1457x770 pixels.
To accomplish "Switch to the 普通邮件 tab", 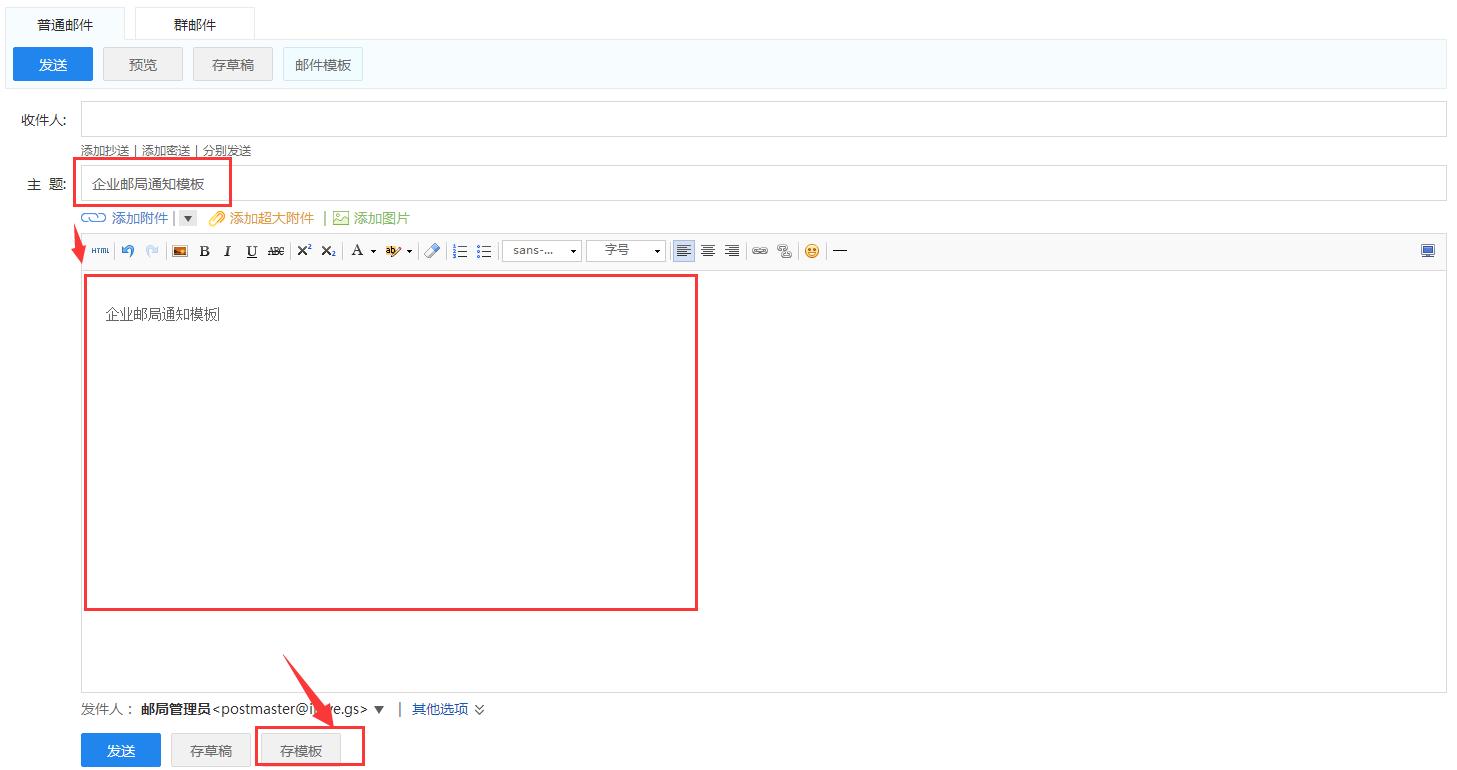I will 65,24.
